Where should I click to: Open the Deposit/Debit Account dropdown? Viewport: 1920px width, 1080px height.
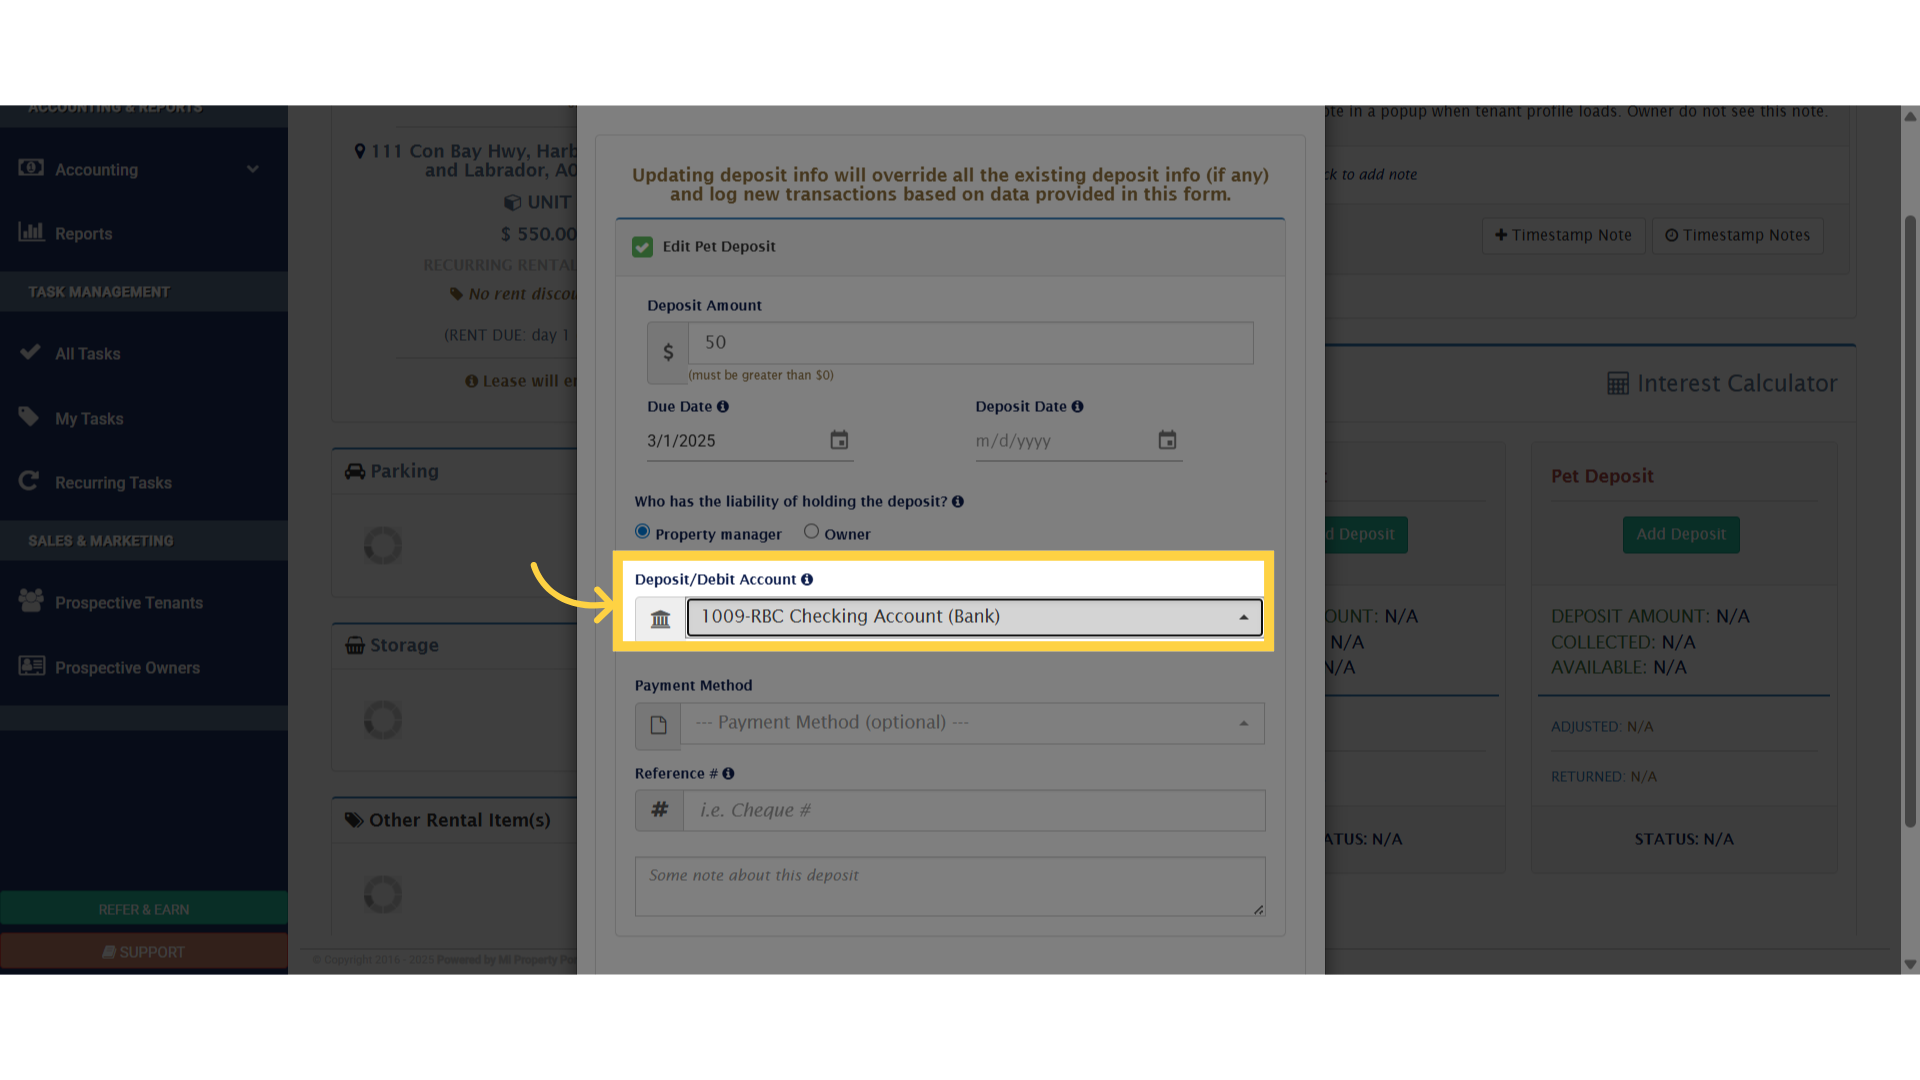click(x=974, y=617)
